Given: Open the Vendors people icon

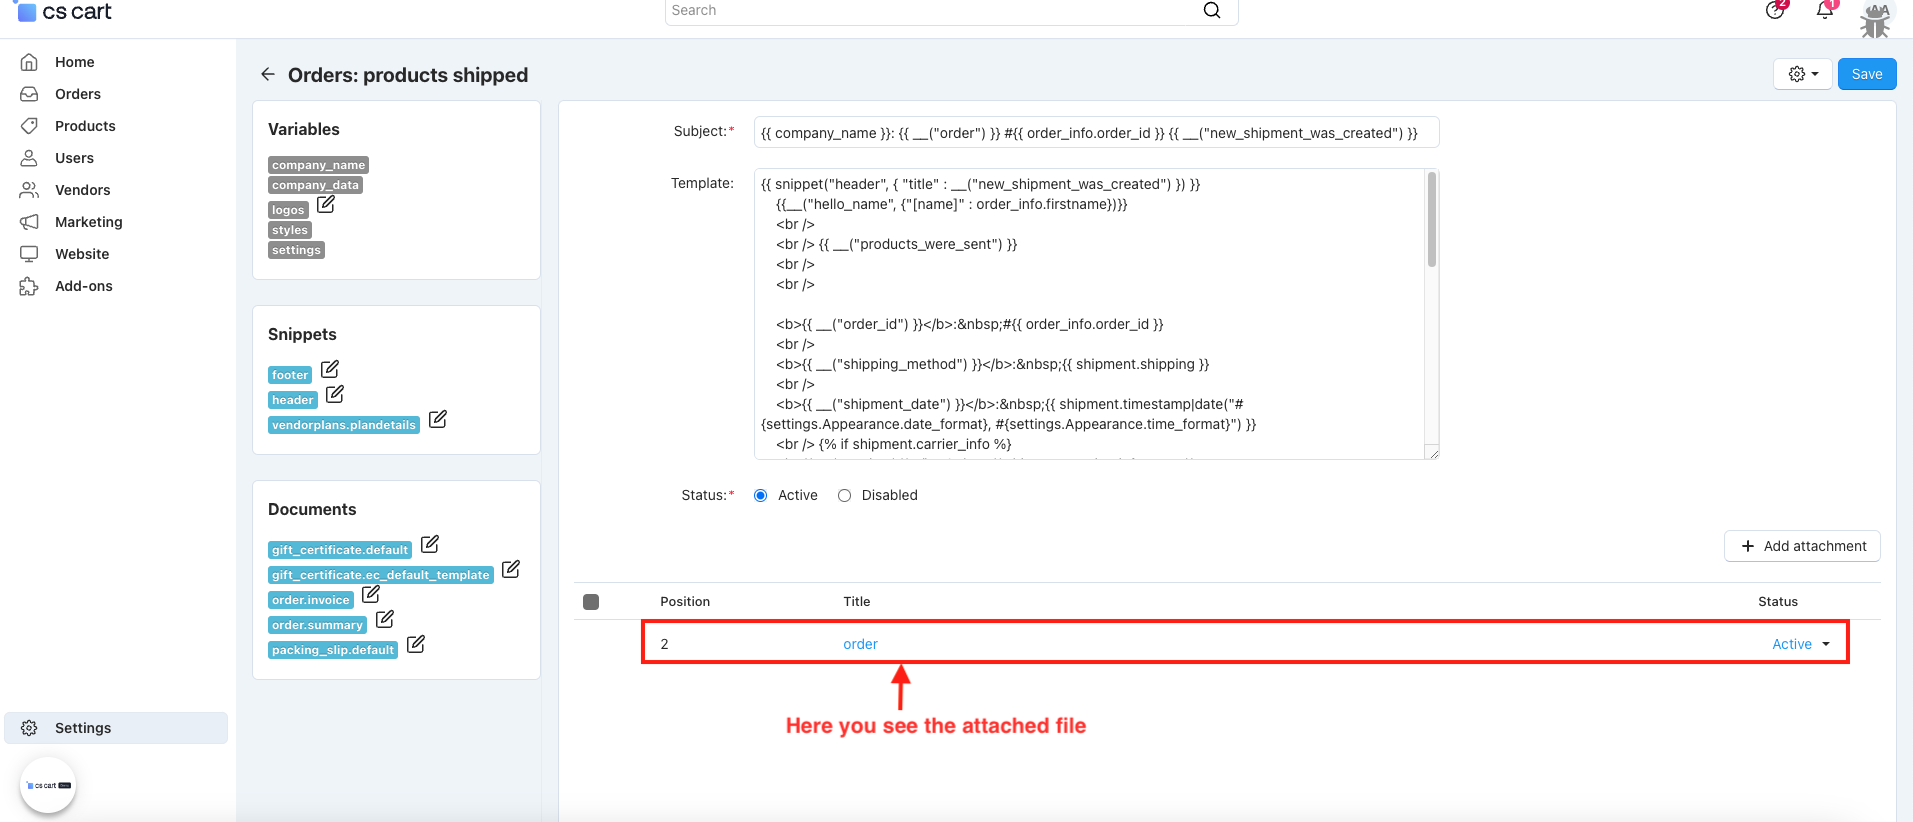Looking at the screenshot, I should (29, 190).
